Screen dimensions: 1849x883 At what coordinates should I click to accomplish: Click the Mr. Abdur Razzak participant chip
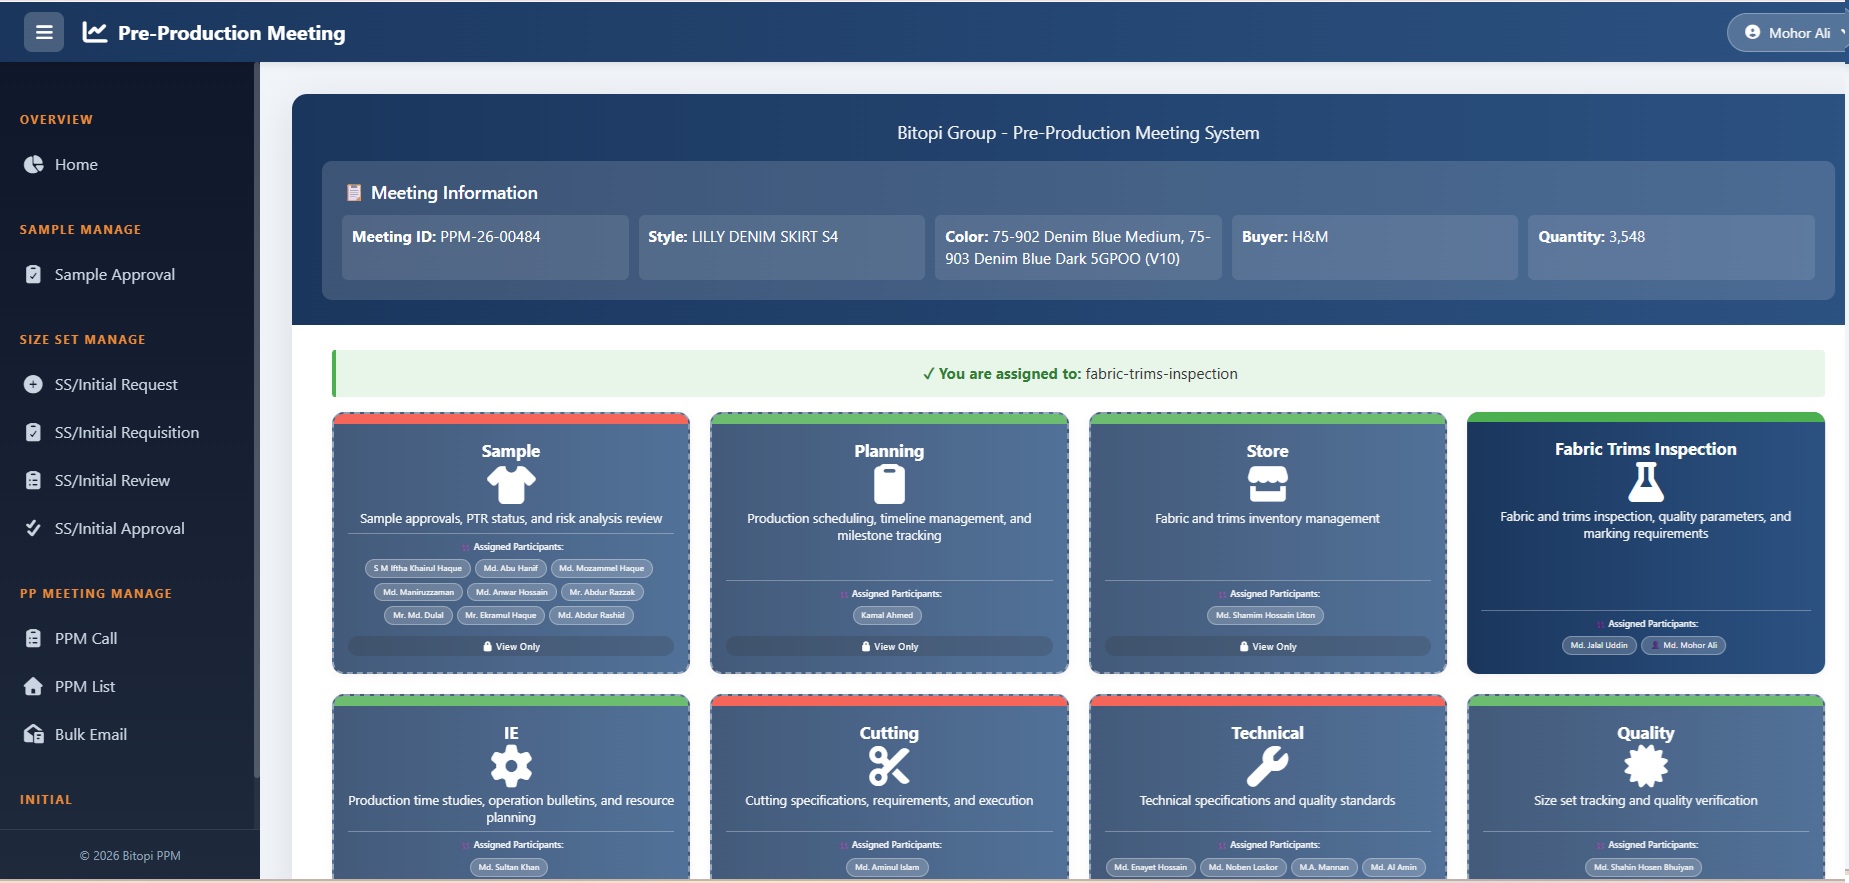(x=602, y=592)
